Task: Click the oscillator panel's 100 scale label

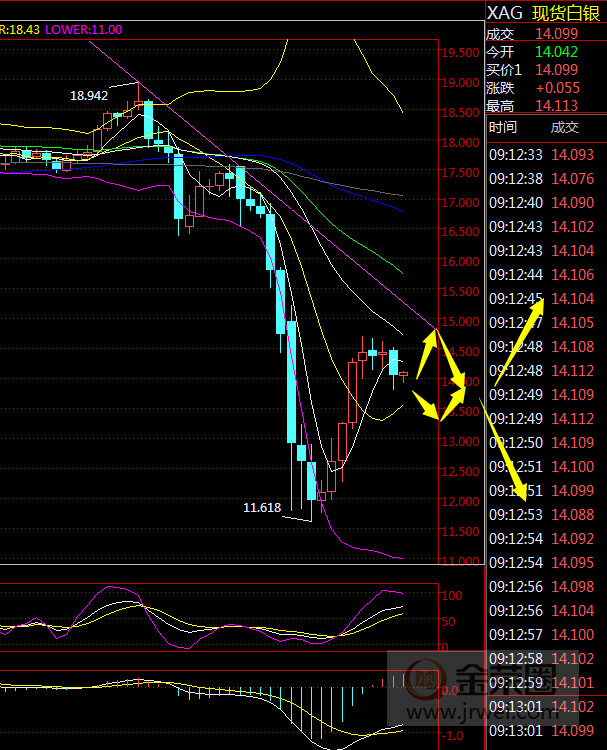Action: (450, 596)
